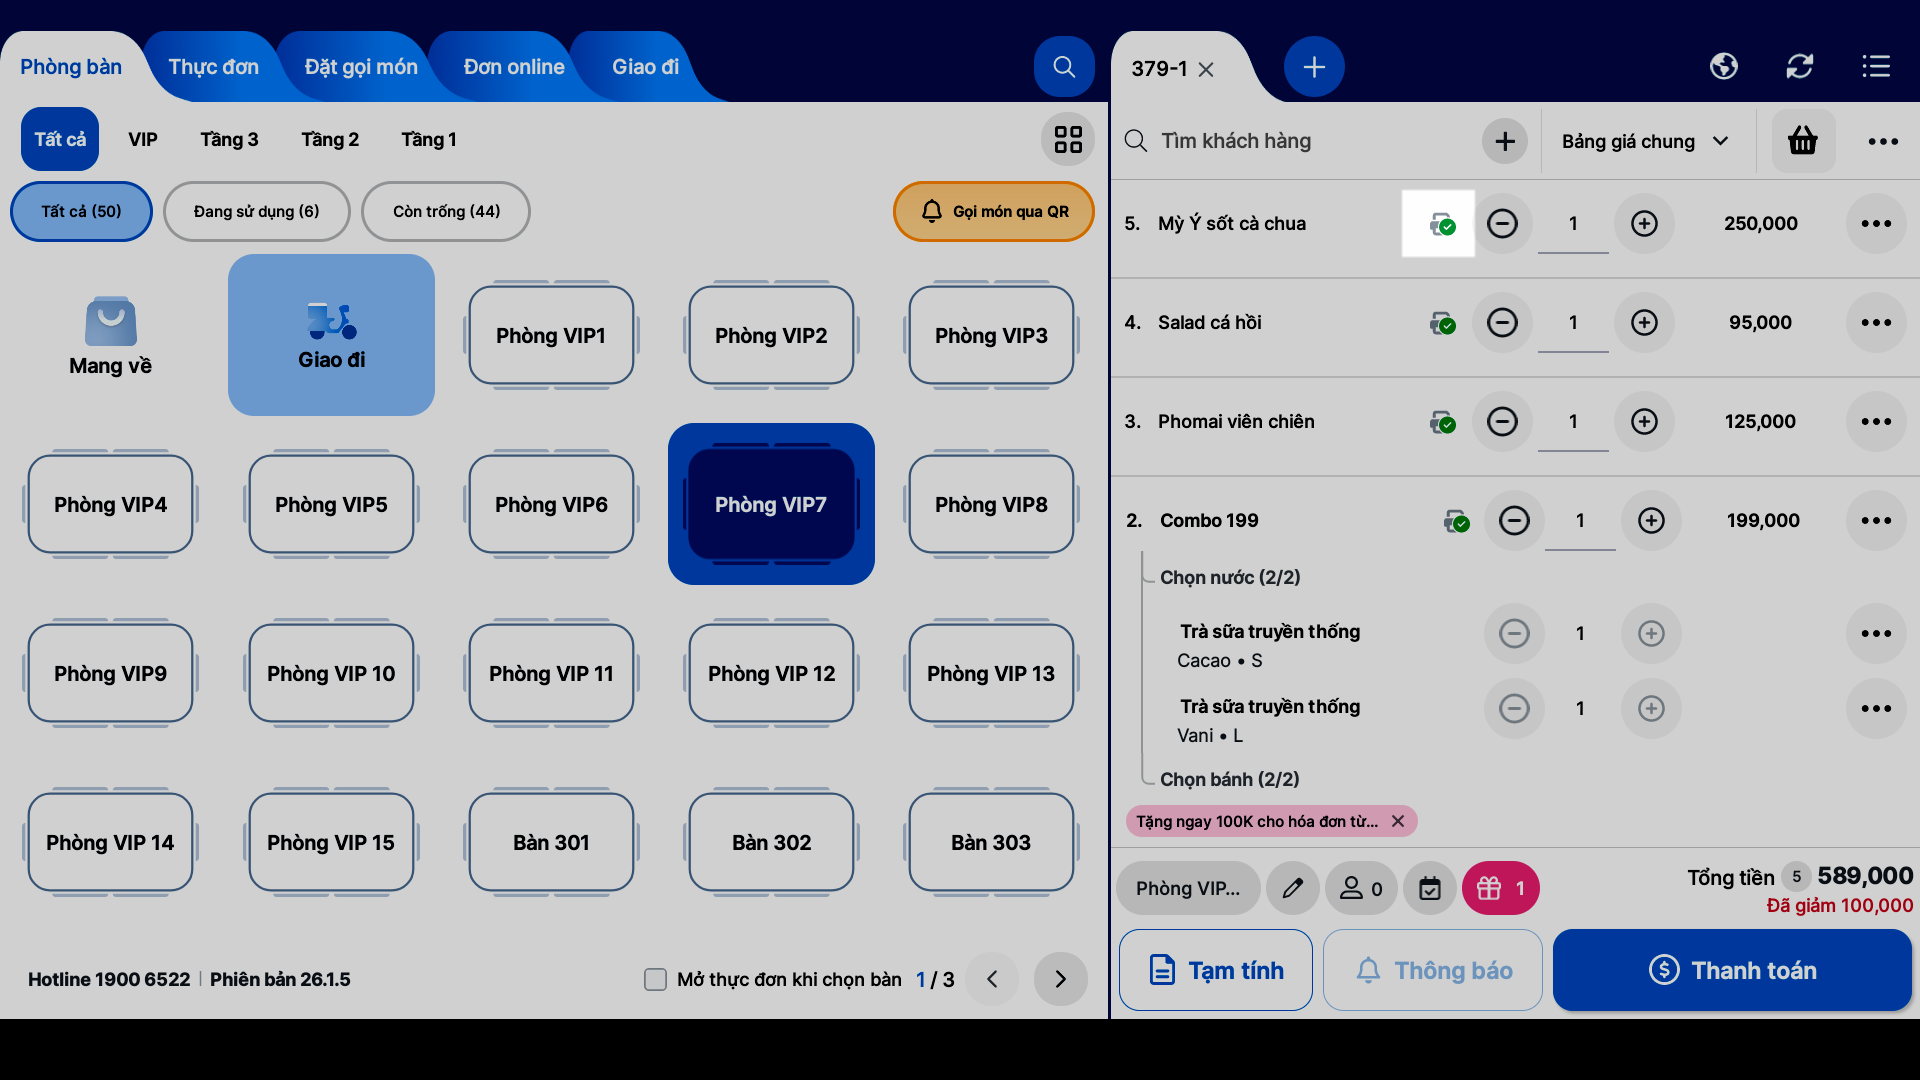
Task: Click the calendar reservation icon
Action: pos(1430,888)
